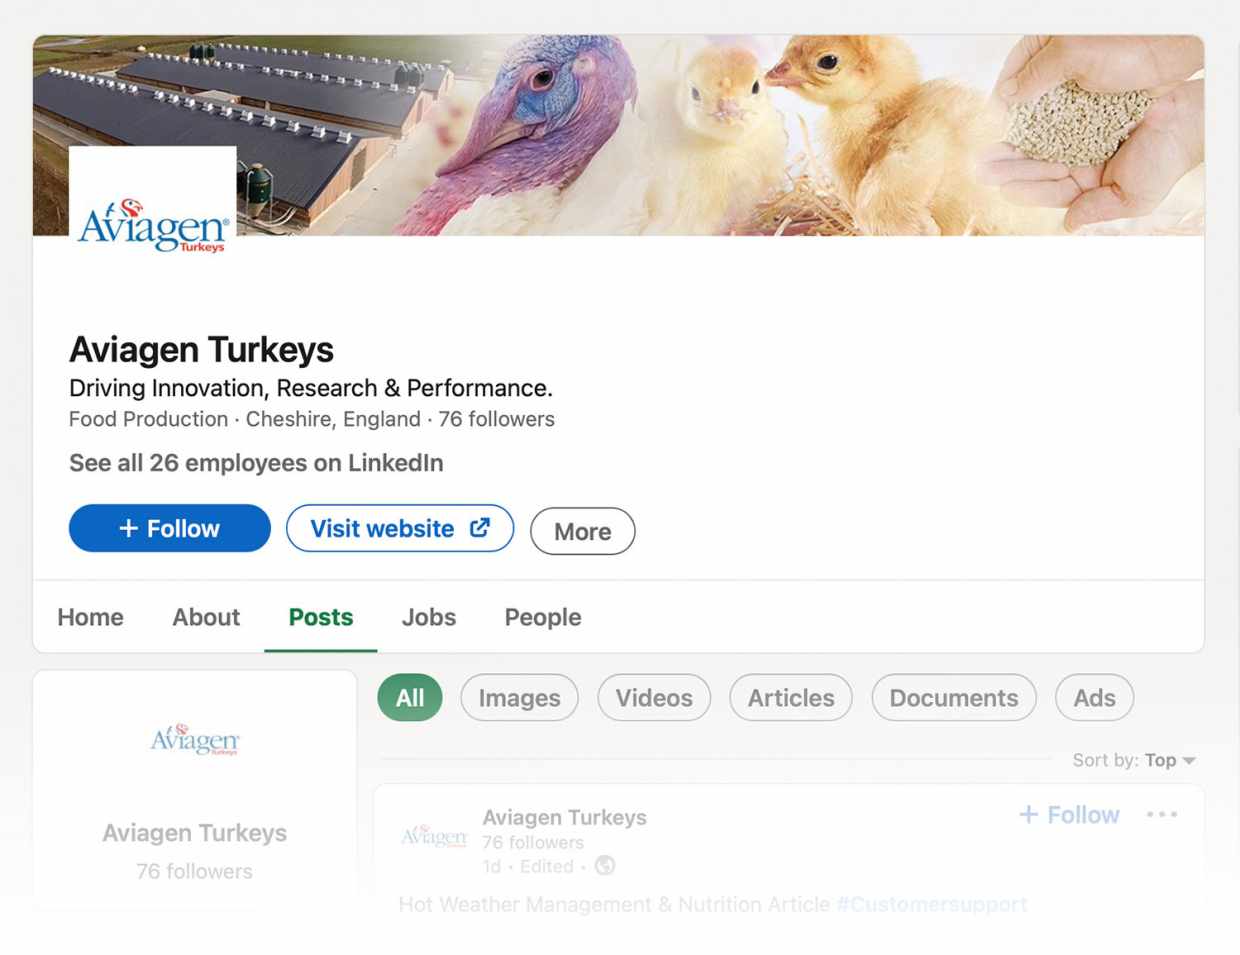Switch to the Jobs tab
1240x955 pixels.
429,617
